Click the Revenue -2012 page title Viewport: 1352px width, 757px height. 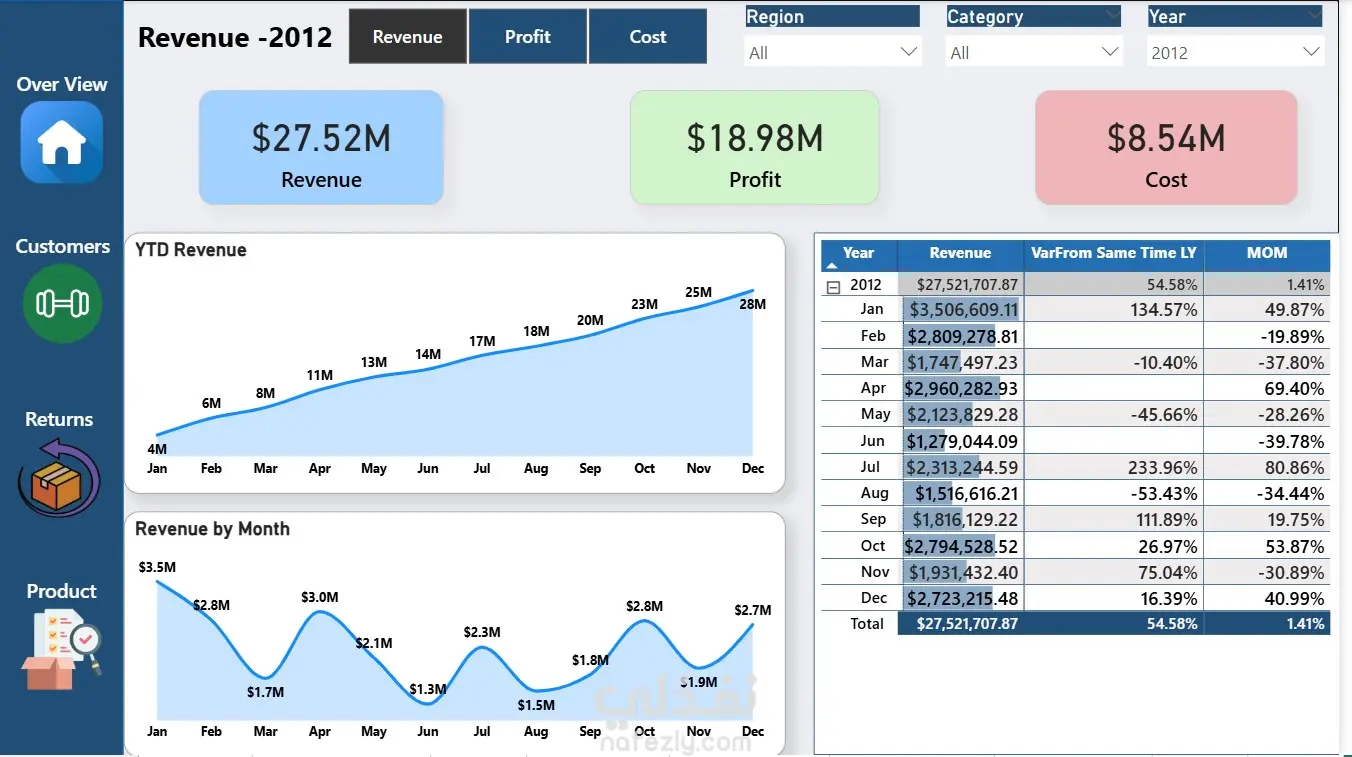tap(235, 37)
